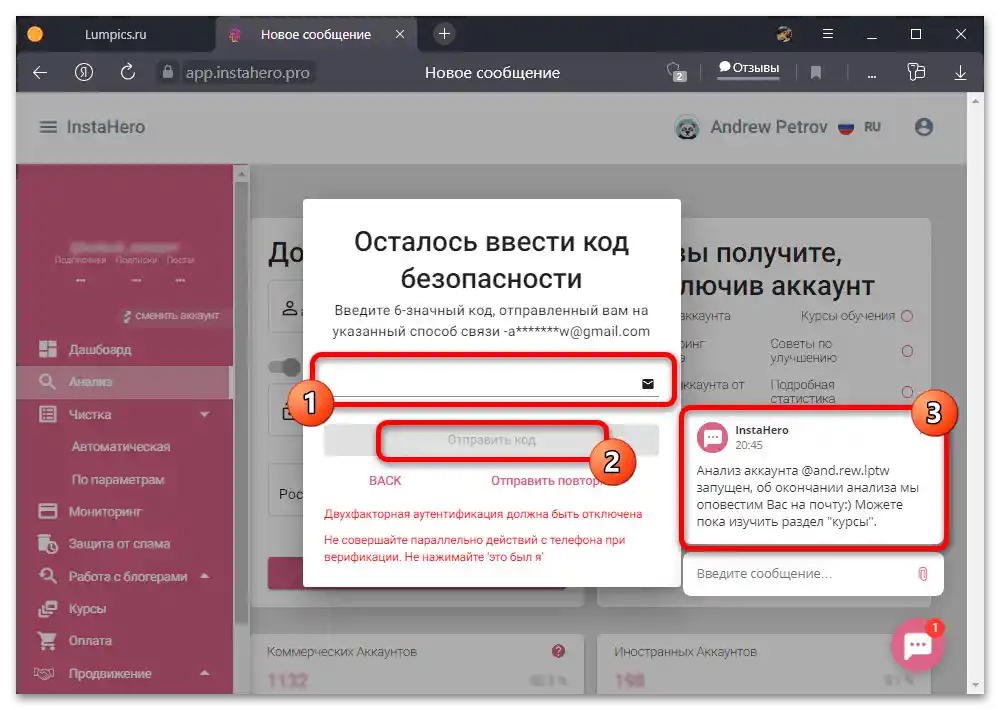Expand Продвижение arrow in sidebar
This screenshot has width=1000, height=710.
[x=205, y=673]
